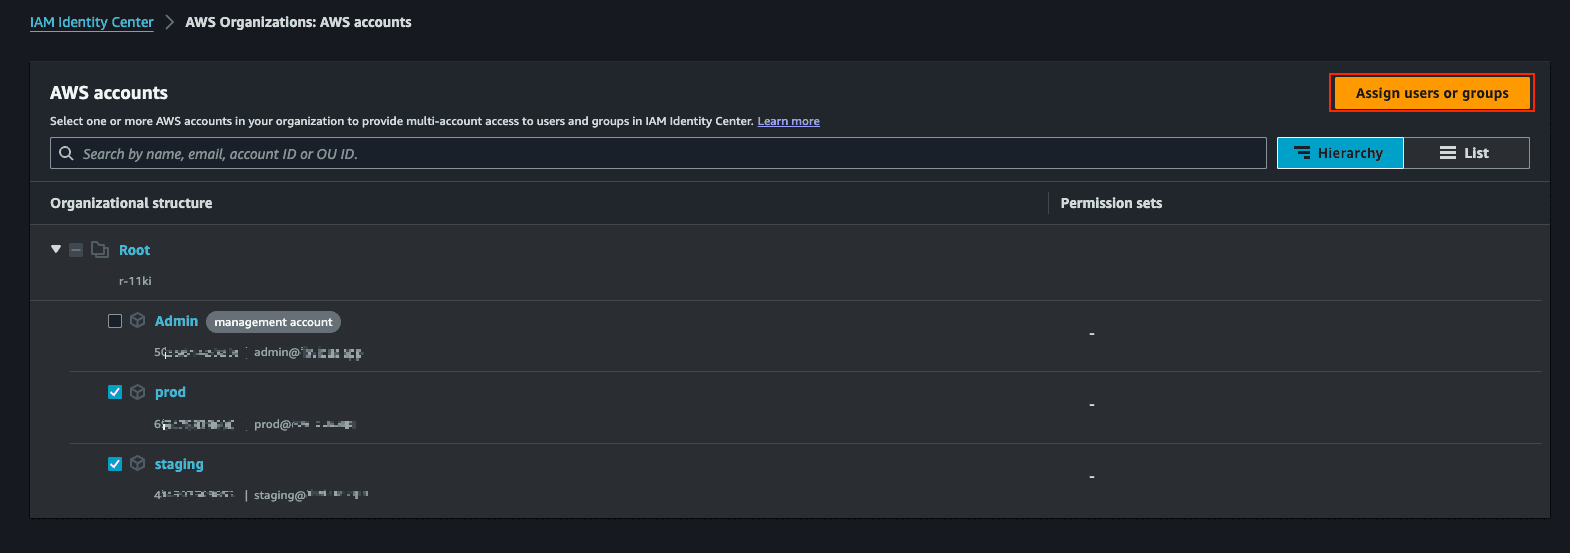Switch to List view
The height and width of the screenshot is (553, 1570).
1466,153
